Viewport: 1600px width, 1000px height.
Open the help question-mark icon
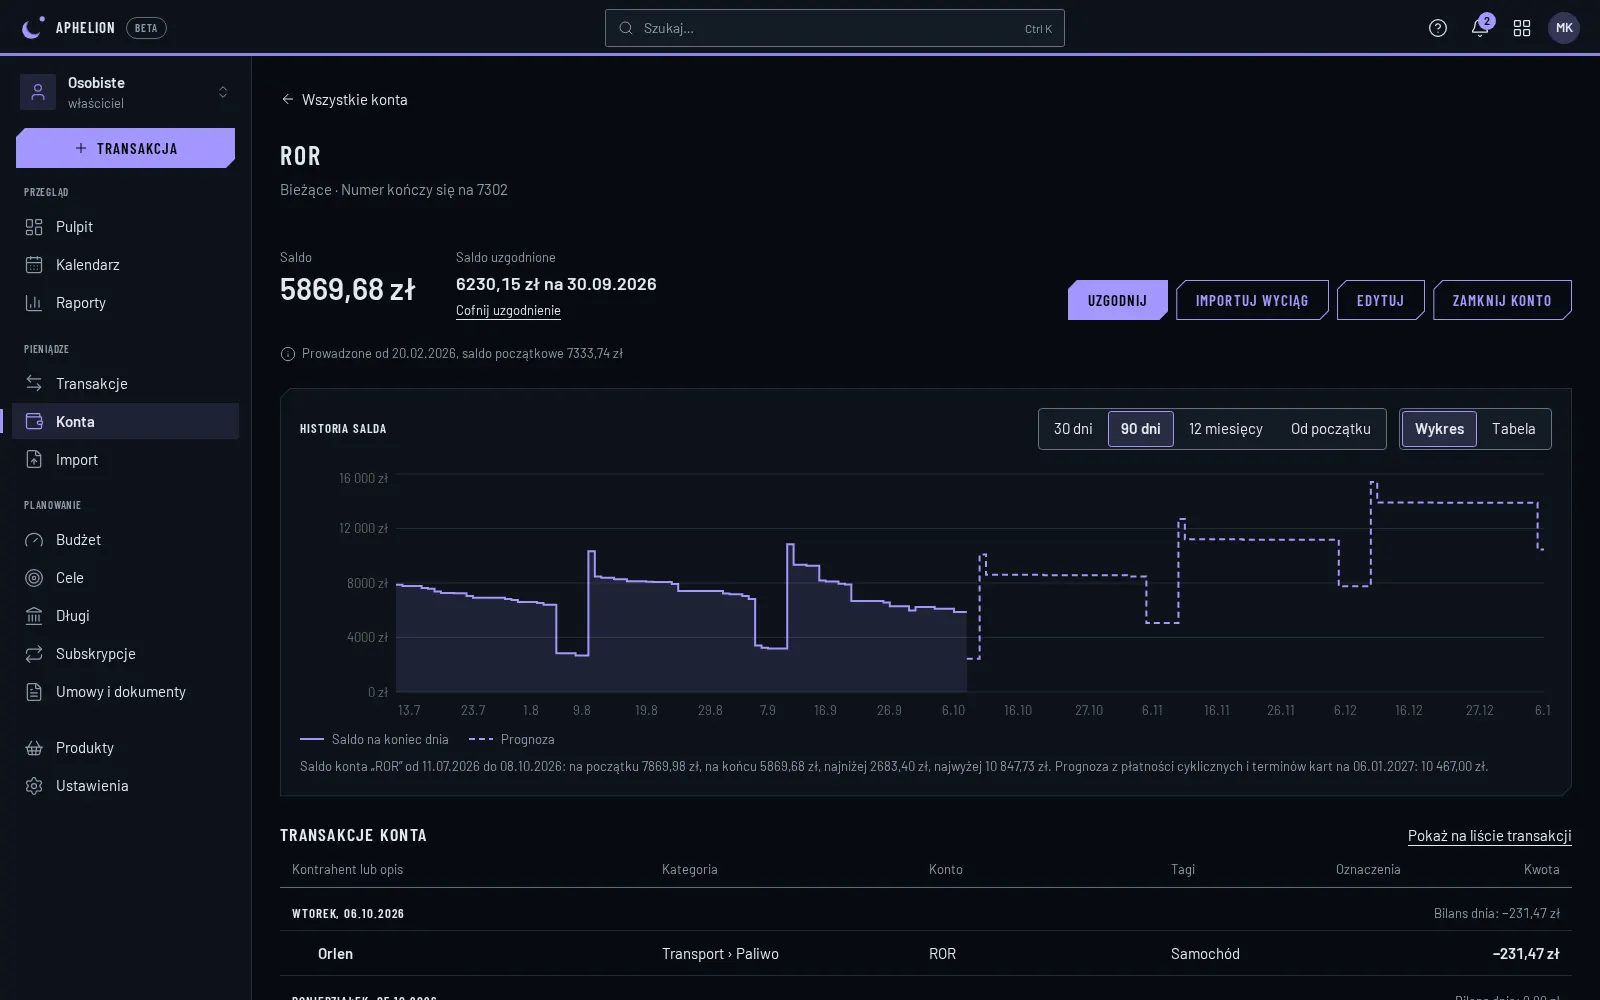1438,28
